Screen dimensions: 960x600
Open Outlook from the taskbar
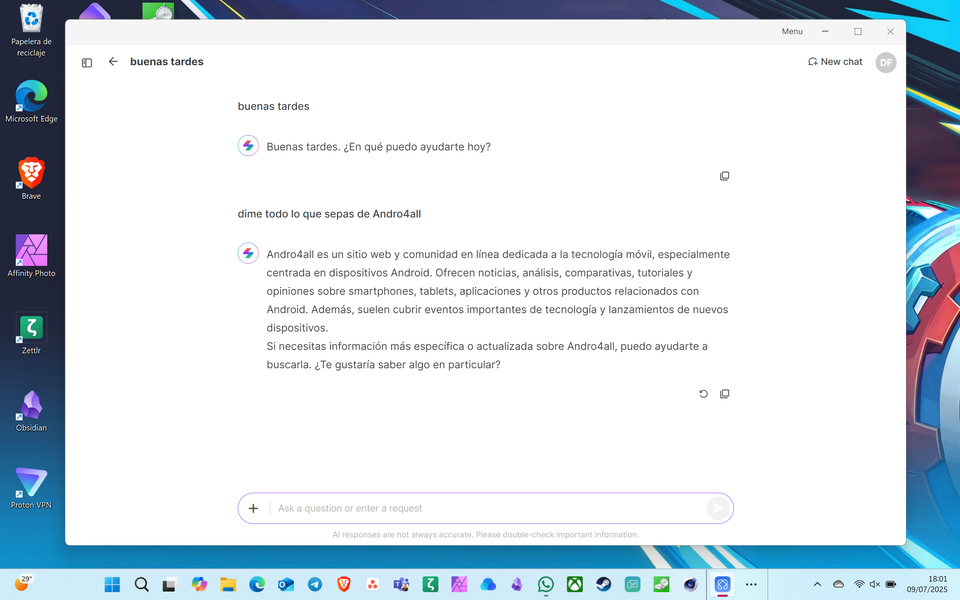286,585
